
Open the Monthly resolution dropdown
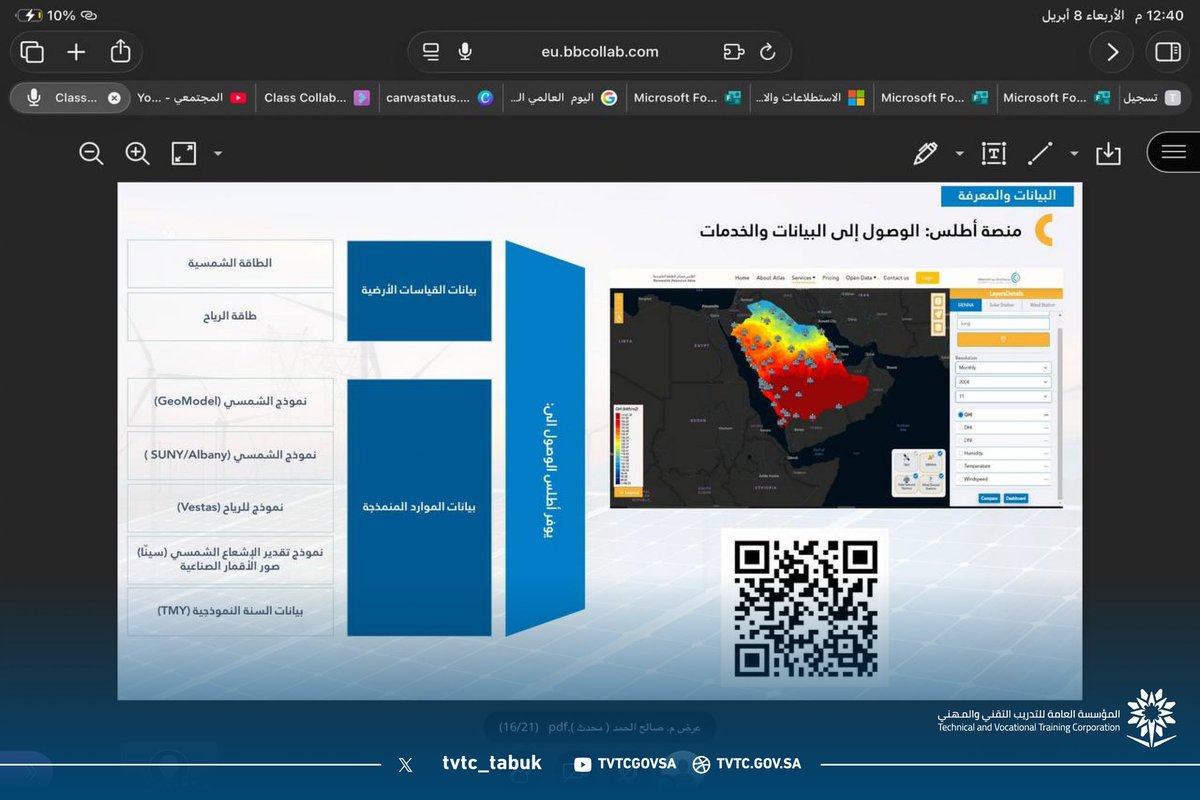[1003, 367]
